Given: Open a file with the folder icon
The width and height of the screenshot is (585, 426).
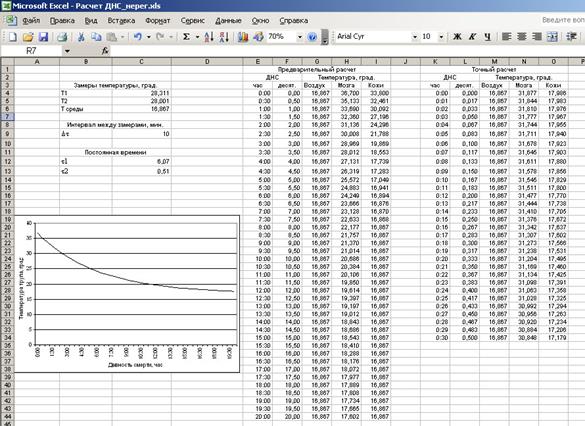Looking at the screenshot, I should pos(28,37).
